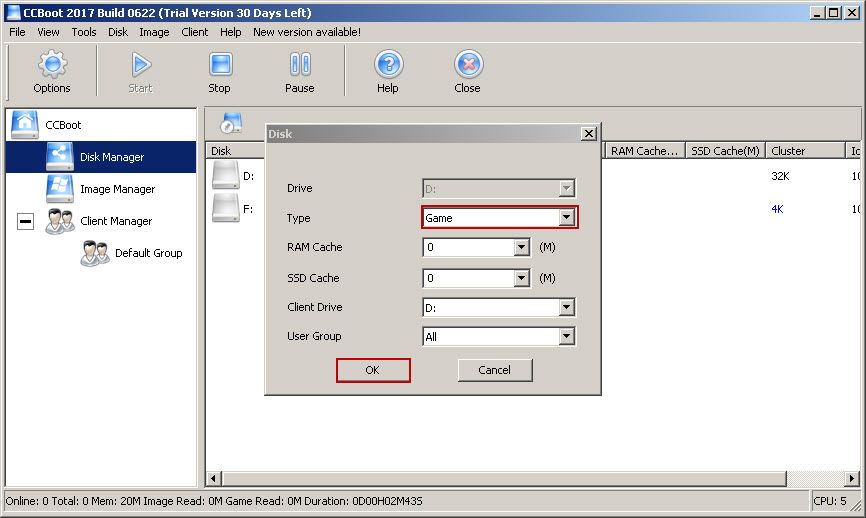Click the red Close toolbar icon
The width and height of the screenshot is (866, 518).
coord(468,65)
